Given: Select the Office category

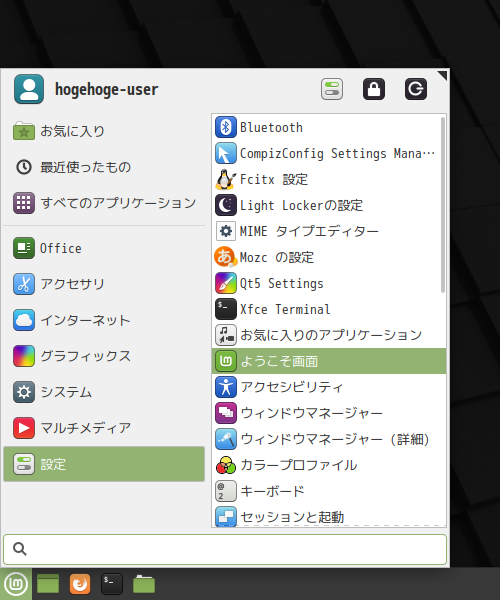Looking at the screenshot, I should 104,248.
